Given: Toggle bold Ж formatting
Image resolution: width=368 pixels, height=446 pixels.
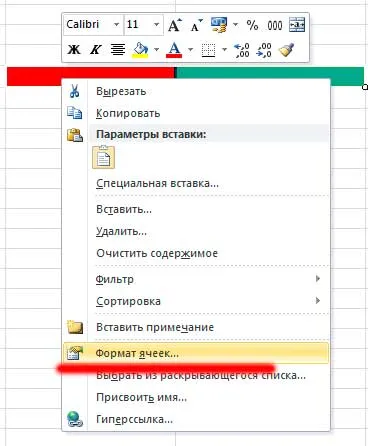Looking at the screenshot, I should click(74, 50).
